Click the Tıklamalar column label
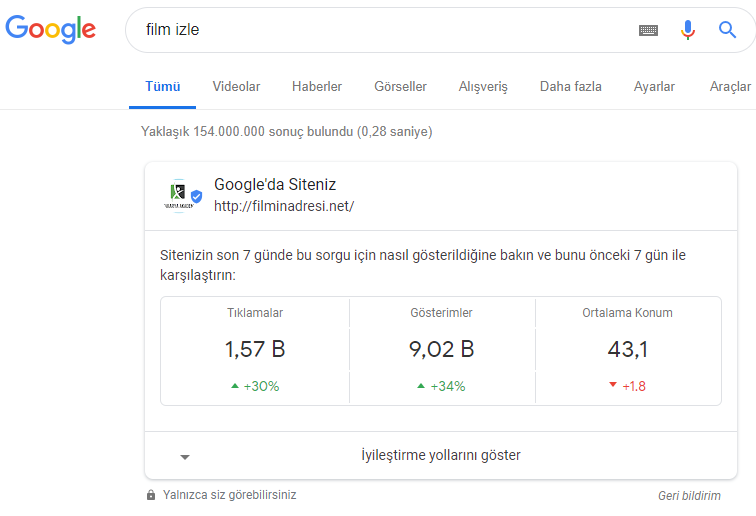Screen dimensions: 756x516 coord(255,313)
